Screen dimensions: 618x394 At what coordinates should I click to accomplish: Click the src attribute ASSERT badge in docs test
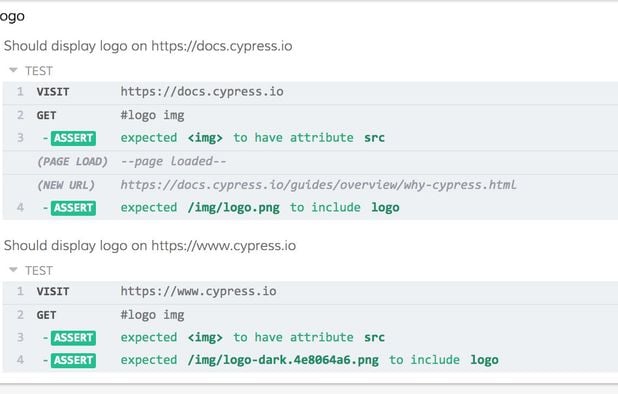click(73, 138)
